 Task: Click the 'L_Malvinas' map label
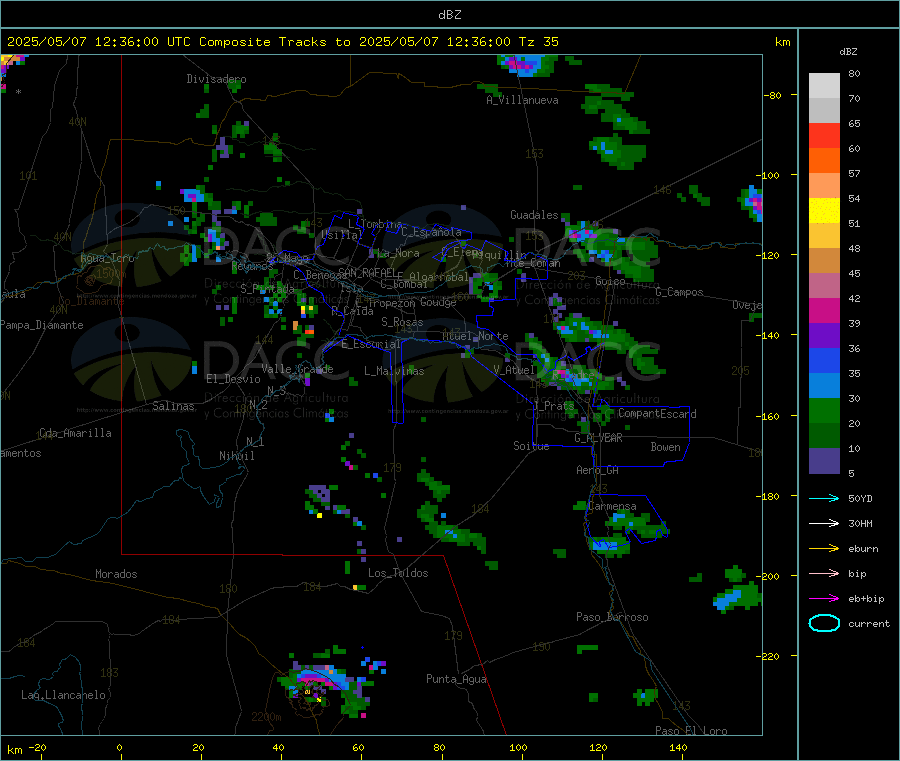pos(394,371)
